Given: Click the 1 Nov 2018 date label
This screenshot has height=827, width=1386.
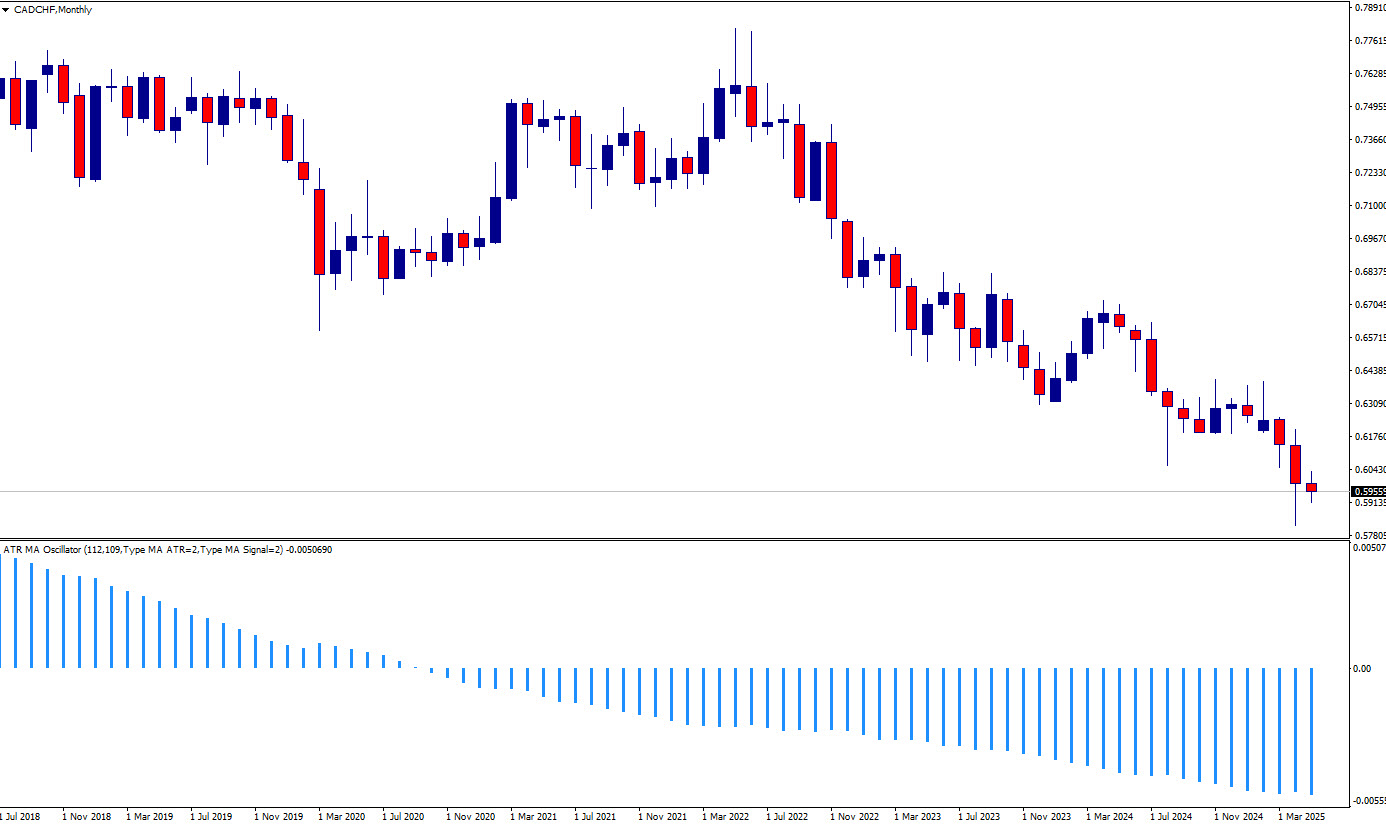Looking at the screenshot, I should pyautogui.click(x=85, y=817).
